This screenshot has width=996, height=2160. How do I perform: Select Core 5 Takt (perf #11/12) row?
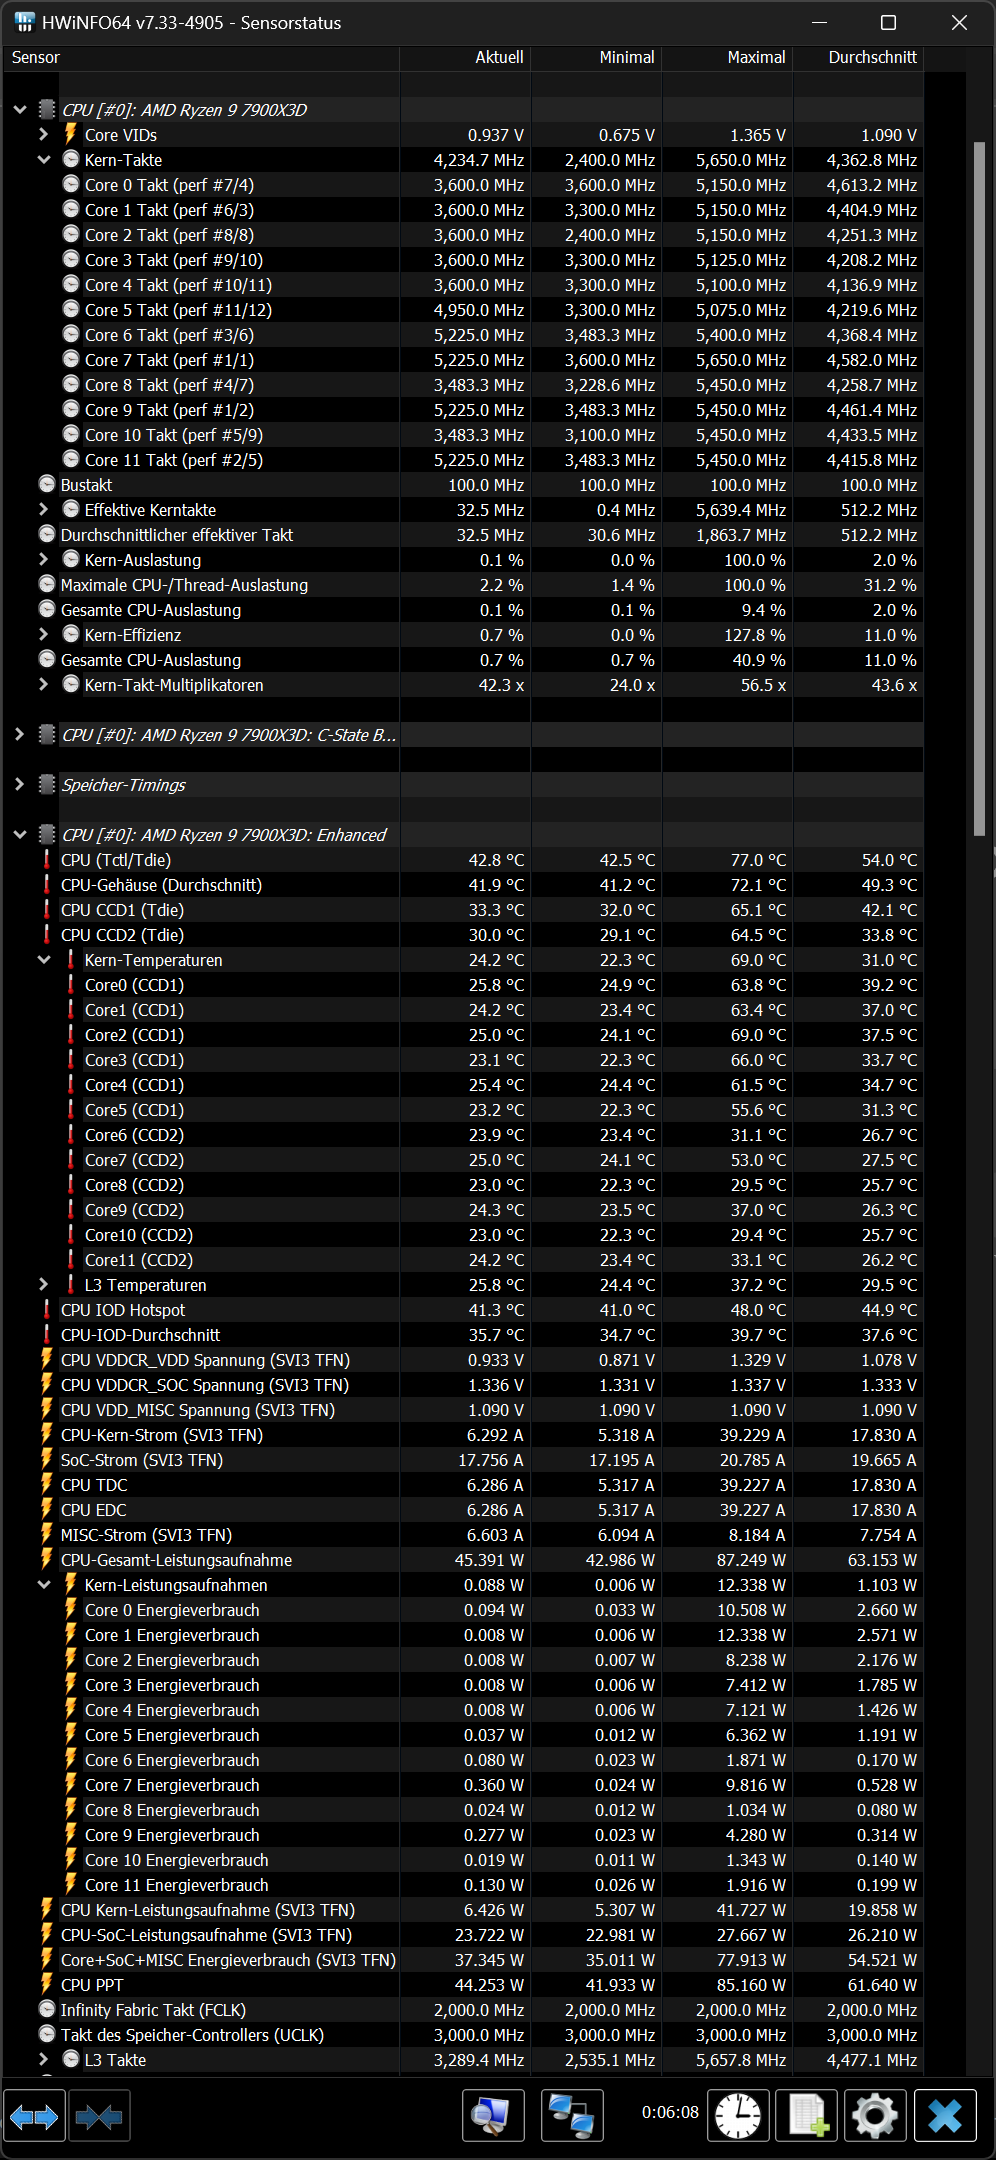pos(463,309)
